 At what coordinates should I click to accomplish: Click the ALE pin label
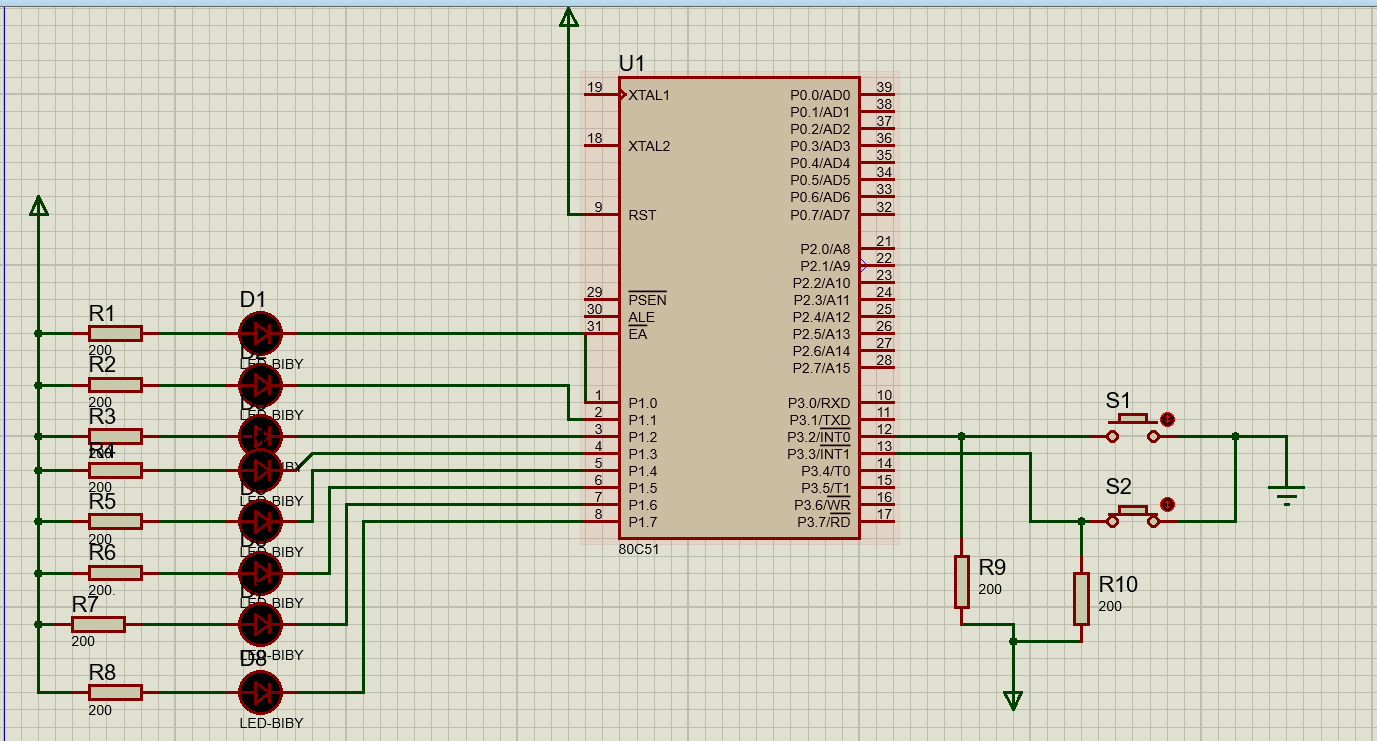(641, 317)
